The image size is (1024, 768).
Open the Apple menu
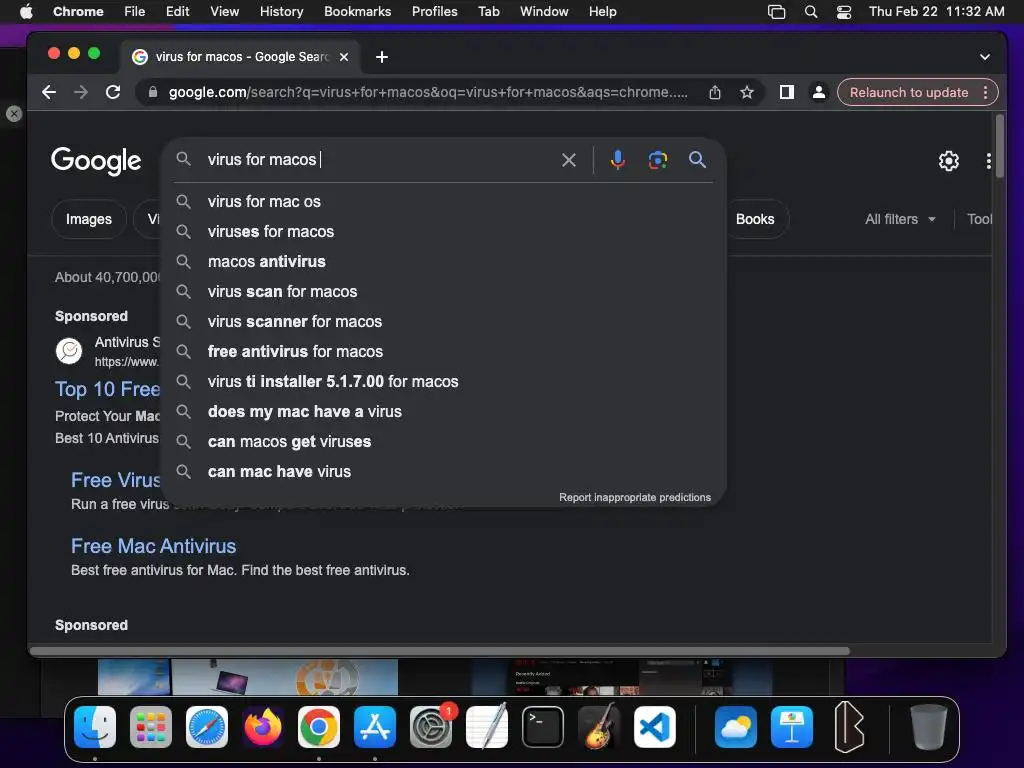coord(26,12)
